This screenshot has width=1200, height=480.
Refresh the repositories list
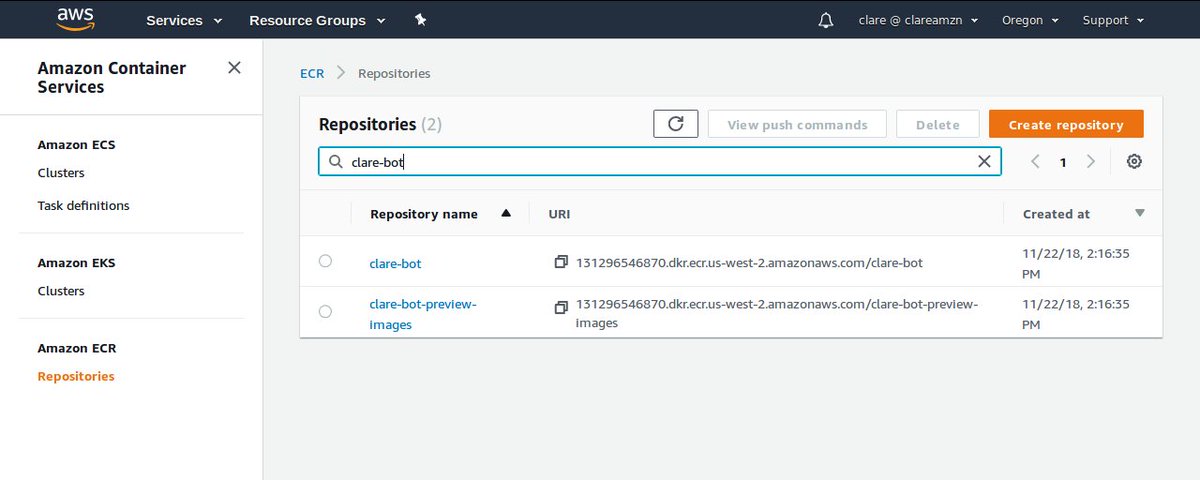pos(675,124)
